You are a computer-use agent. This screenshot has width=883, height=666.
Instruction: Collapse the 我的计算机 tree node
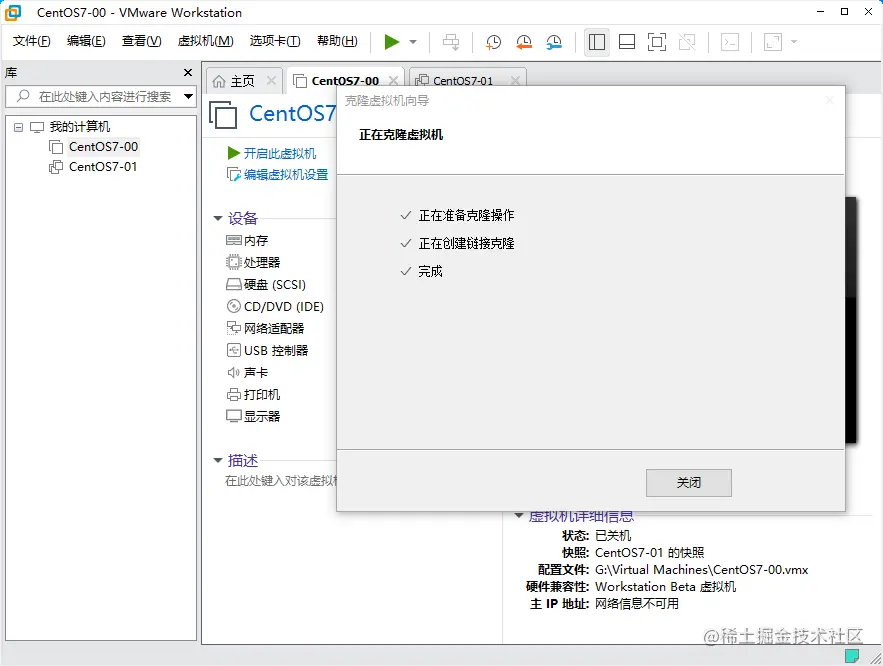point(19,127)
